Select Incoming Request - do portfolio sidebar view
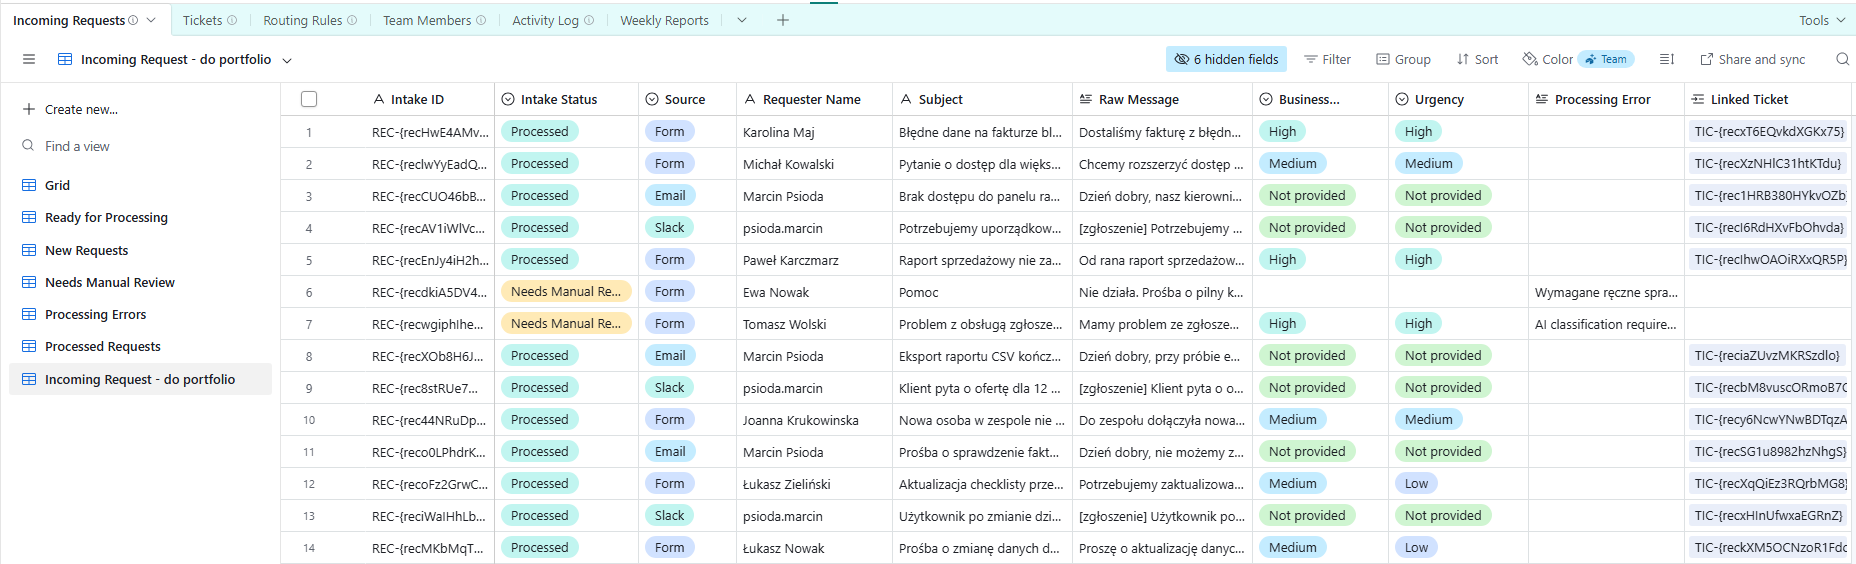 point(140,379)
